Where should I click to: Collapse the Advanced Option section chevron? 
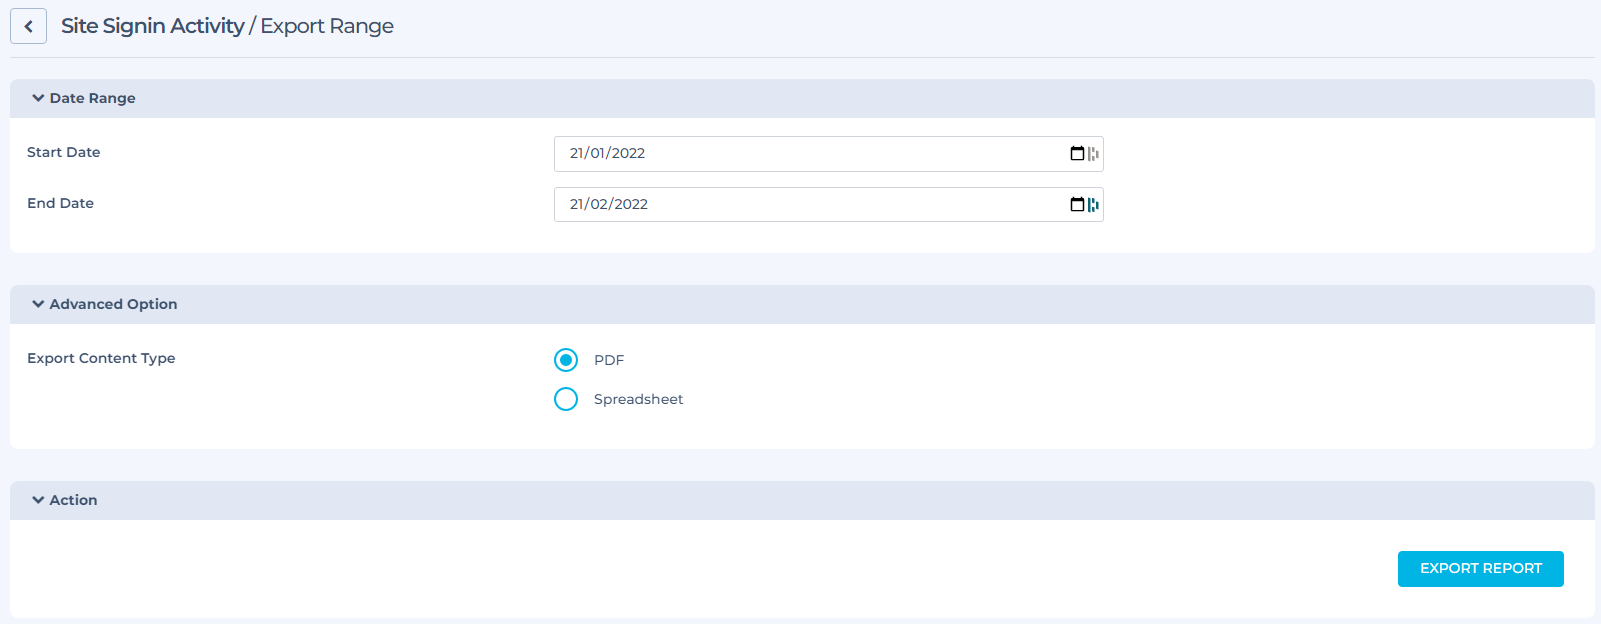[38, 304]
